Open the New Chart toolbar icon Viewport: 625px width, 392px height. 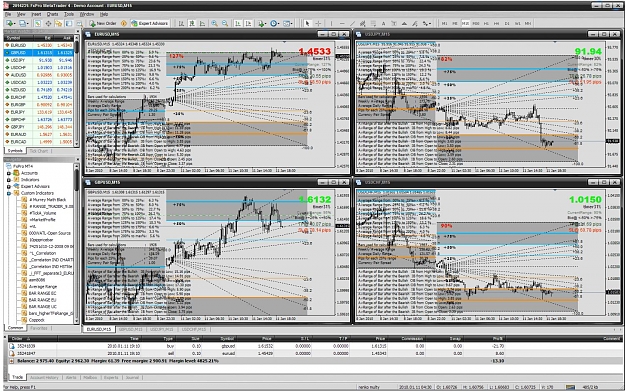click(10, 24)
